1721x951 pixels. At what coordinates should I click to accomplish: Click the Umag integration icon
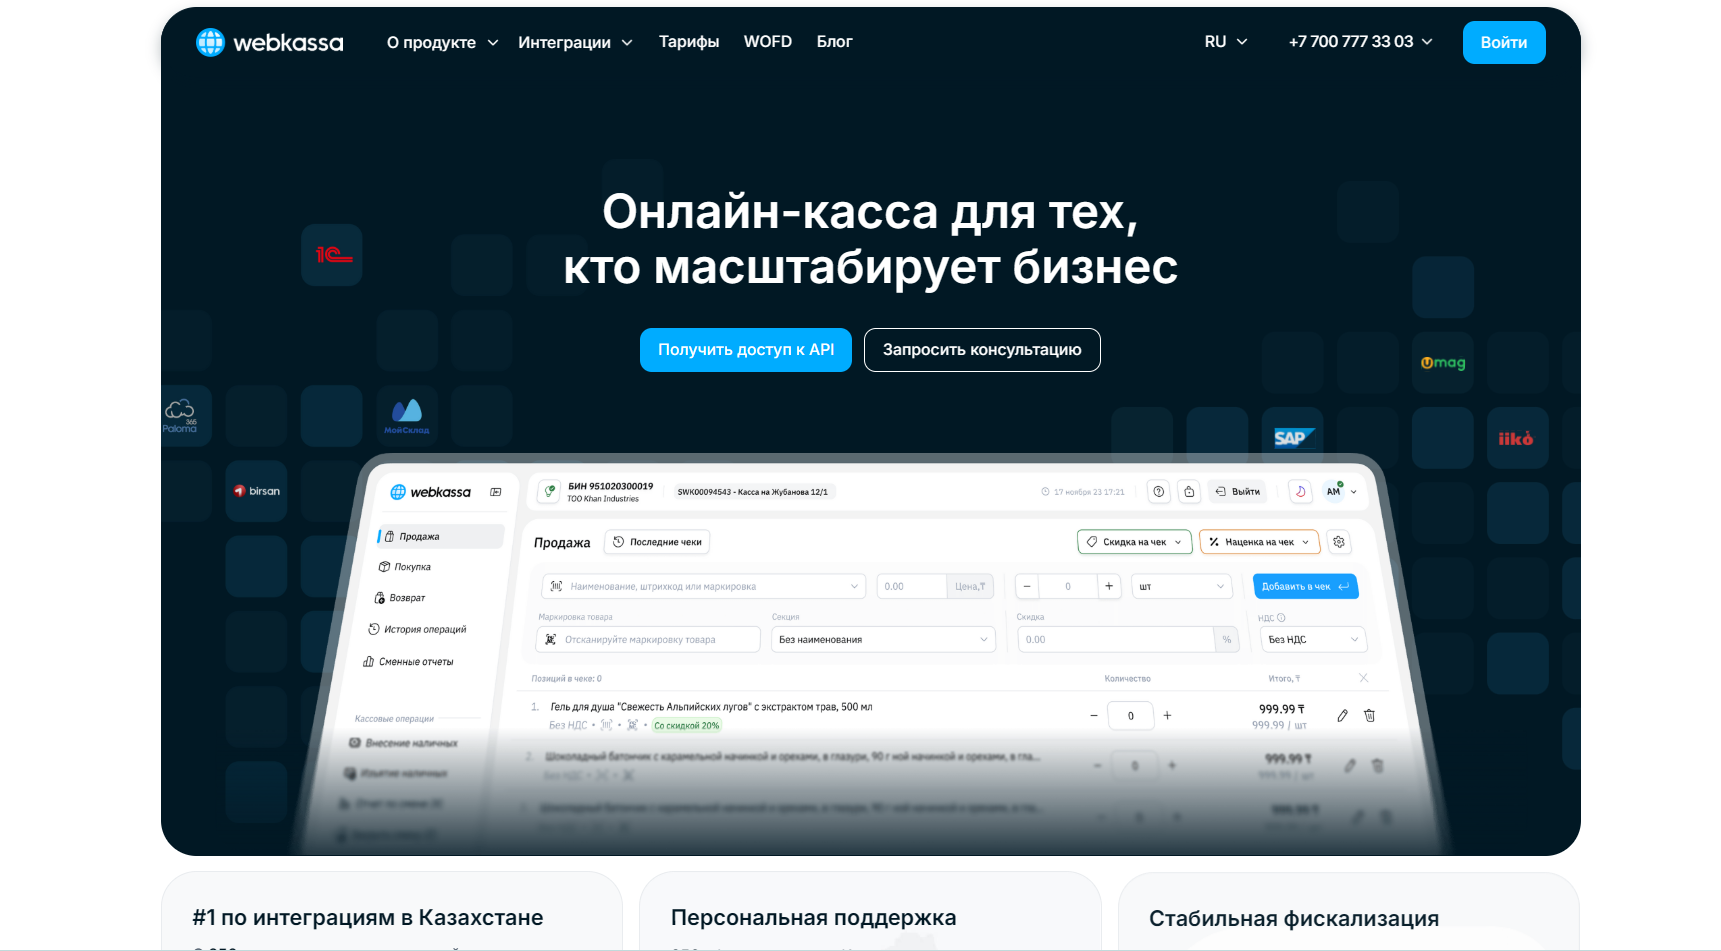[x=1442, y=362]
